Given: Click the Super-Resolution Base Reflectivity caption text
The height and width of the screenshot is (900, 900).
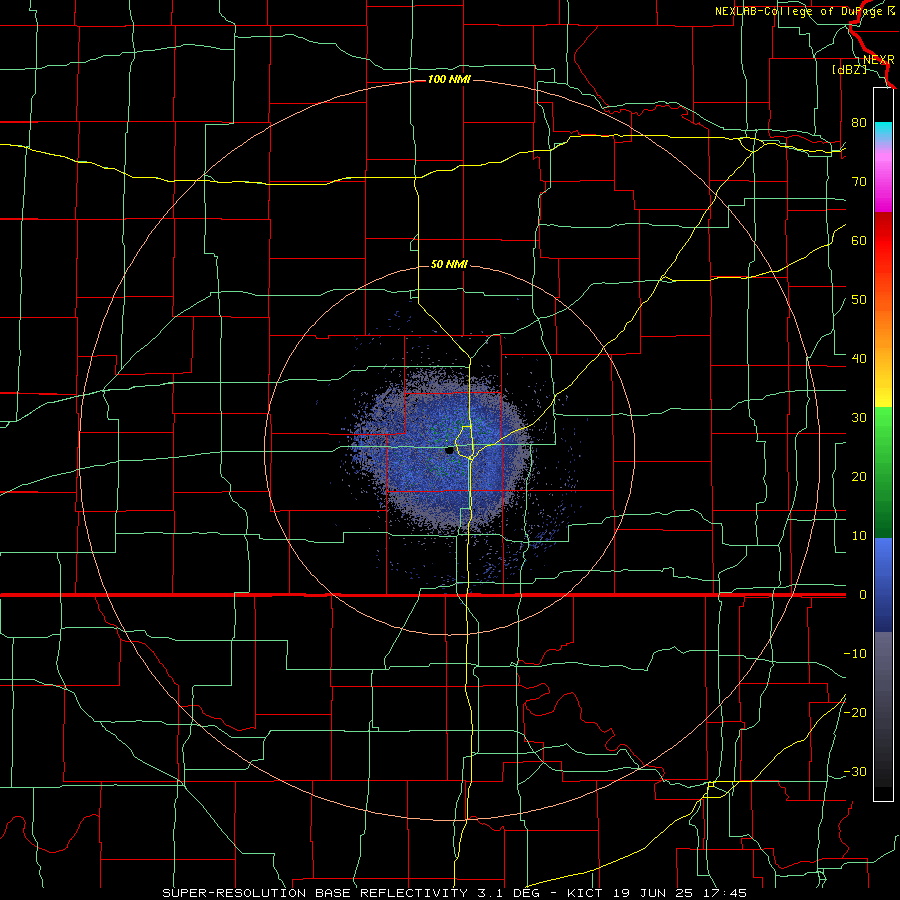Looking at the screenshot, I should (x=313, y=893).
